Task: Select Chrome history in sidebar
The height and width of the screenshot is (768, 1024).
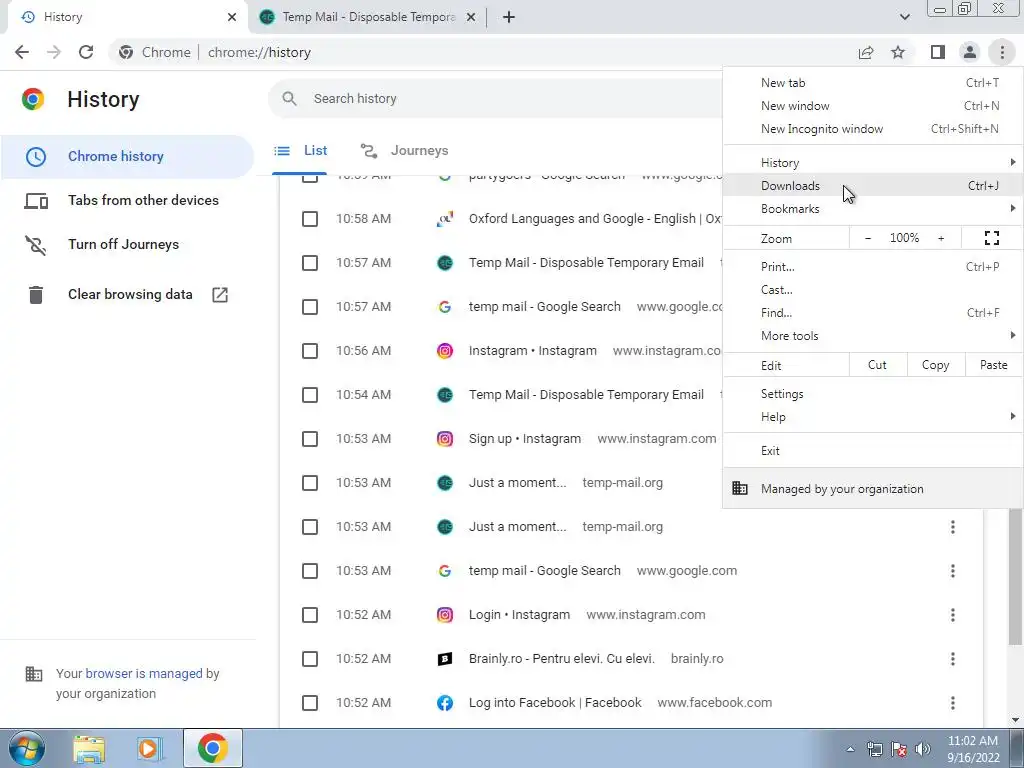Action: pos(127,157)
